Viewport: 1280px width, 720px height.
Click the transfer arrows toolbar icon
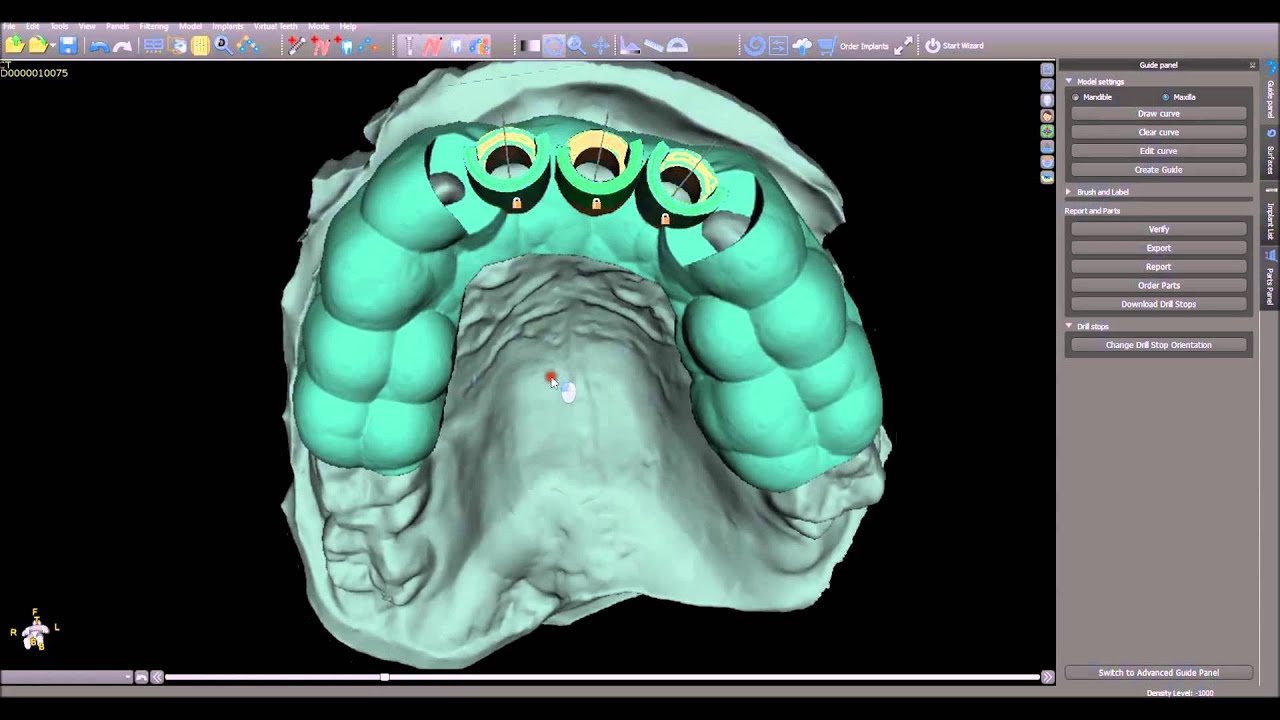[778, 45]
